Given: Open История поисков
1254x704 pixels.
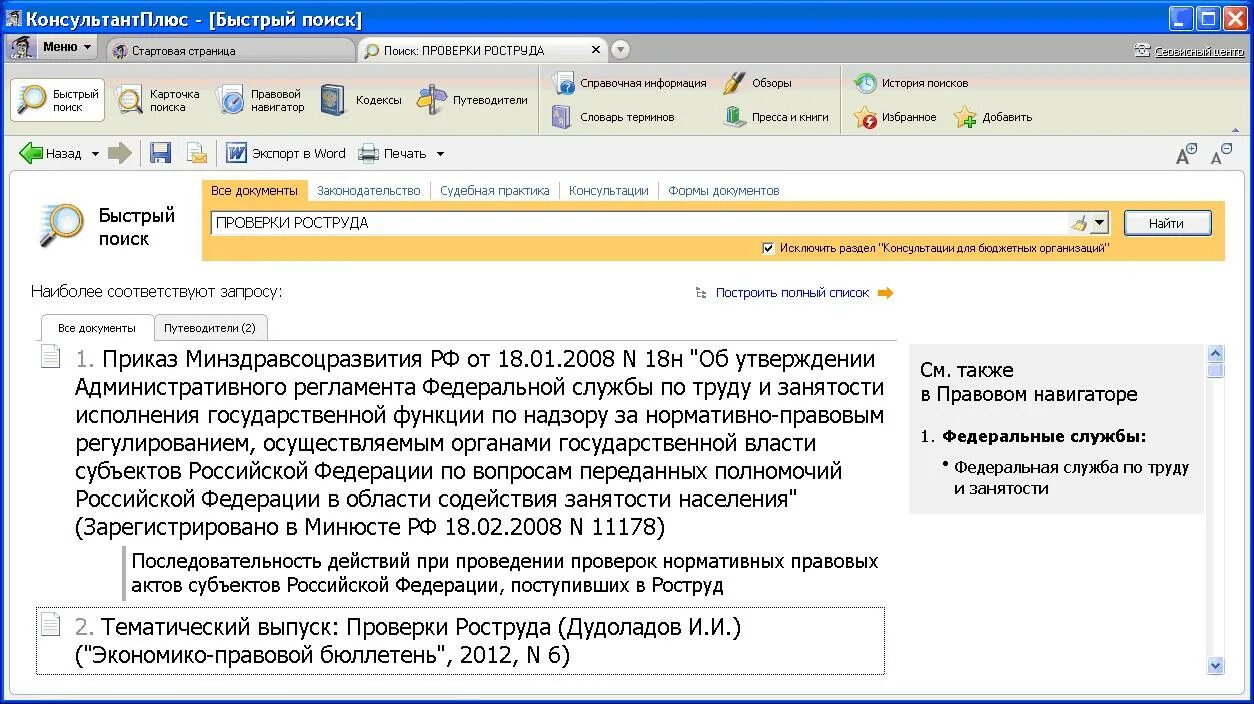Looking at the screenshot, I should click(911, 83).
